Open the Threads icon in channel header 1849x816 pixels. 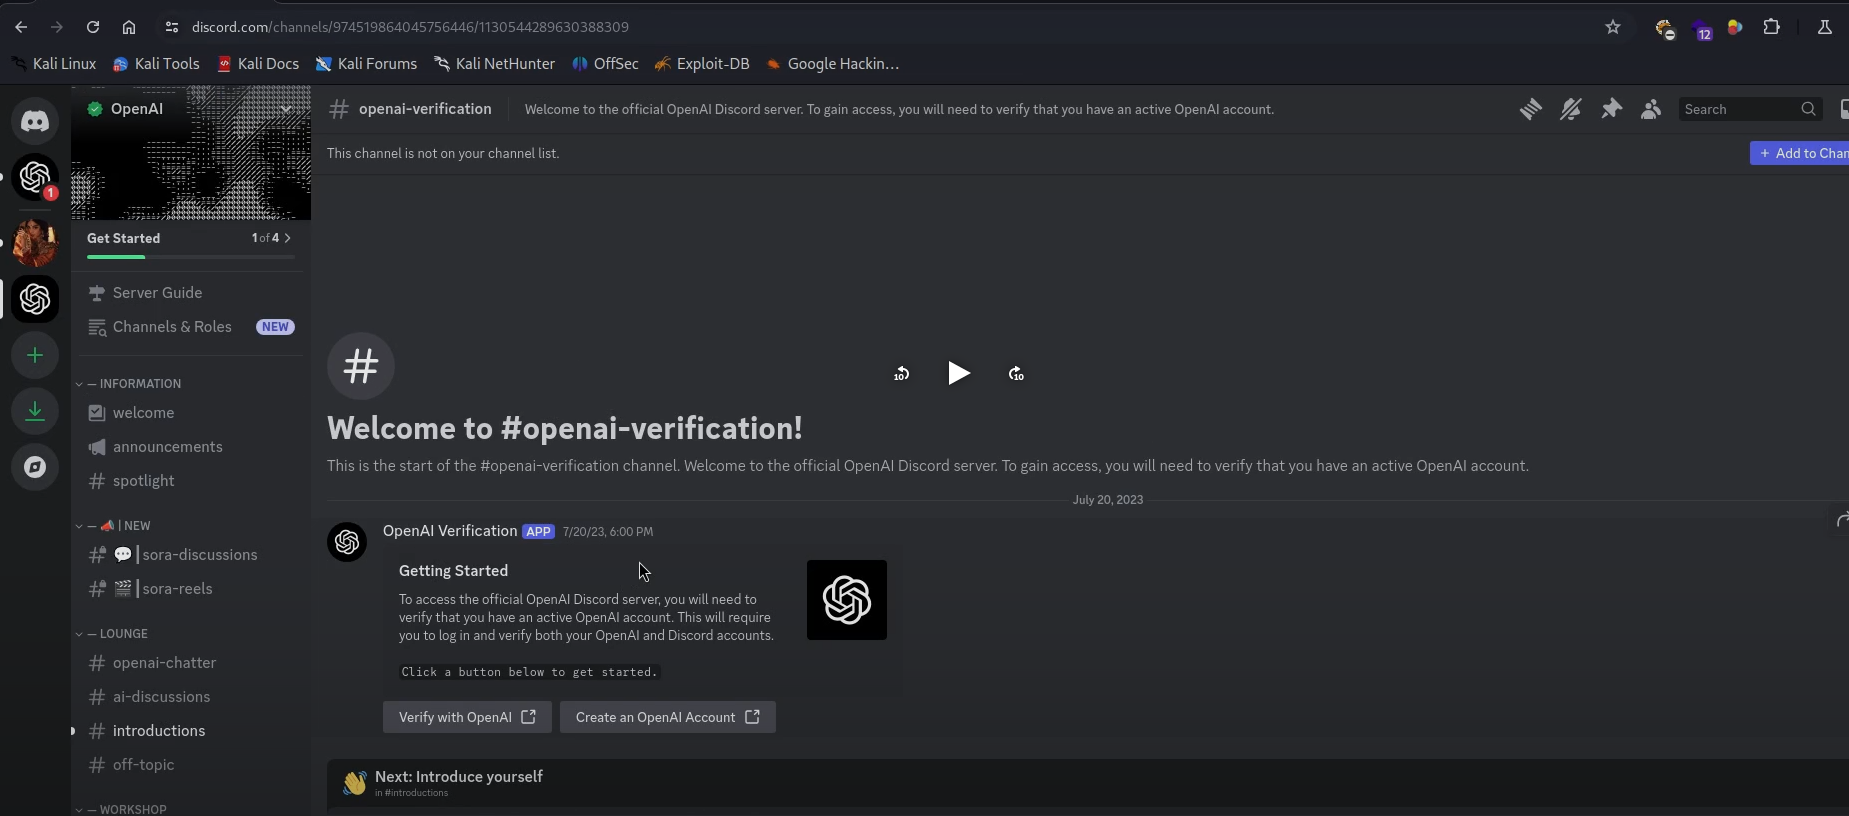tap(1531, 109)
